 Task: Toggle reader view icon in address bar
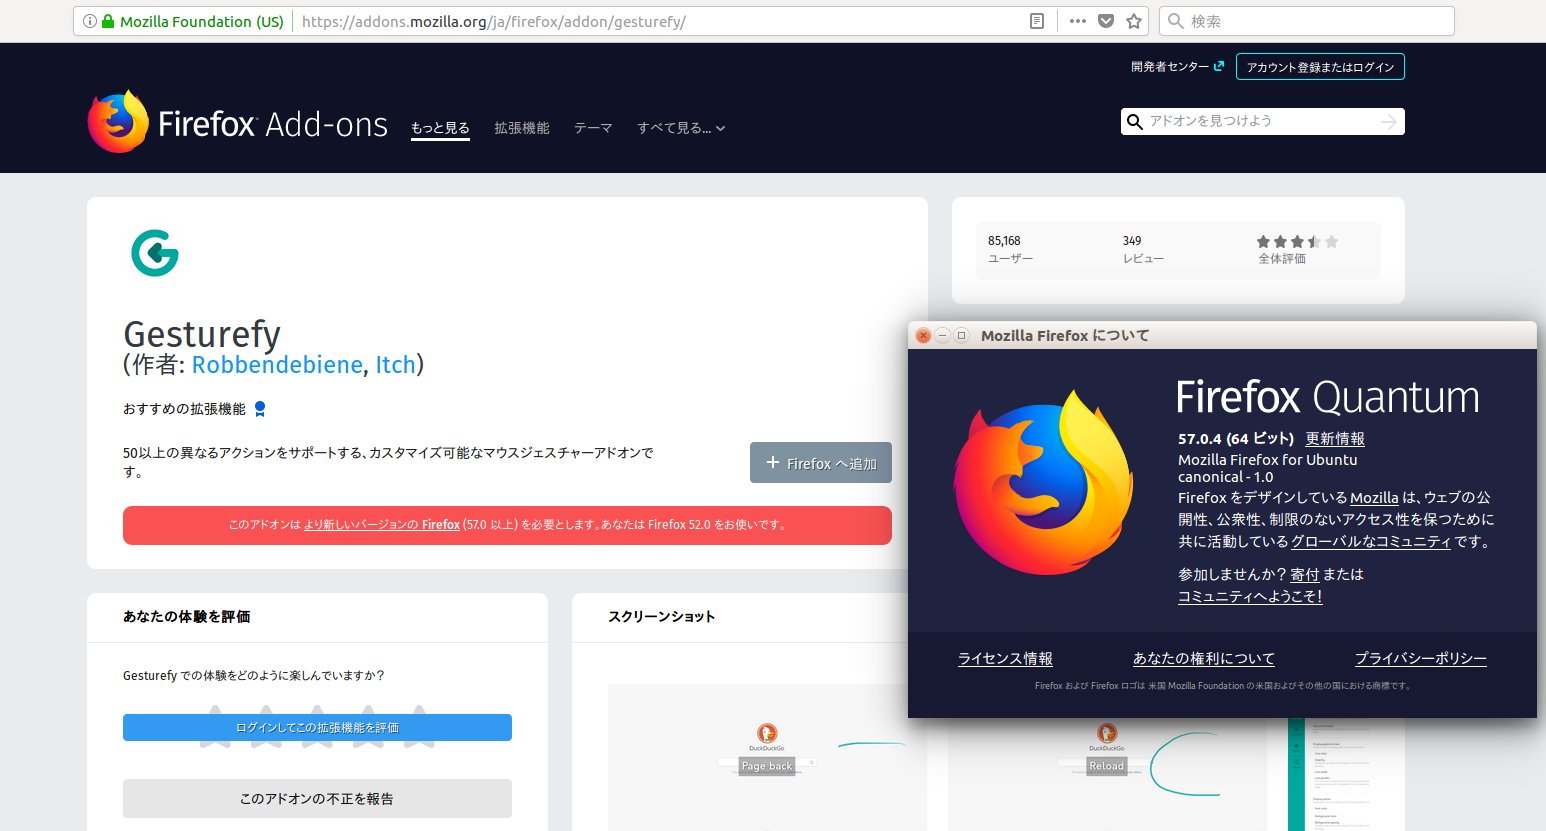(1037, 21)
